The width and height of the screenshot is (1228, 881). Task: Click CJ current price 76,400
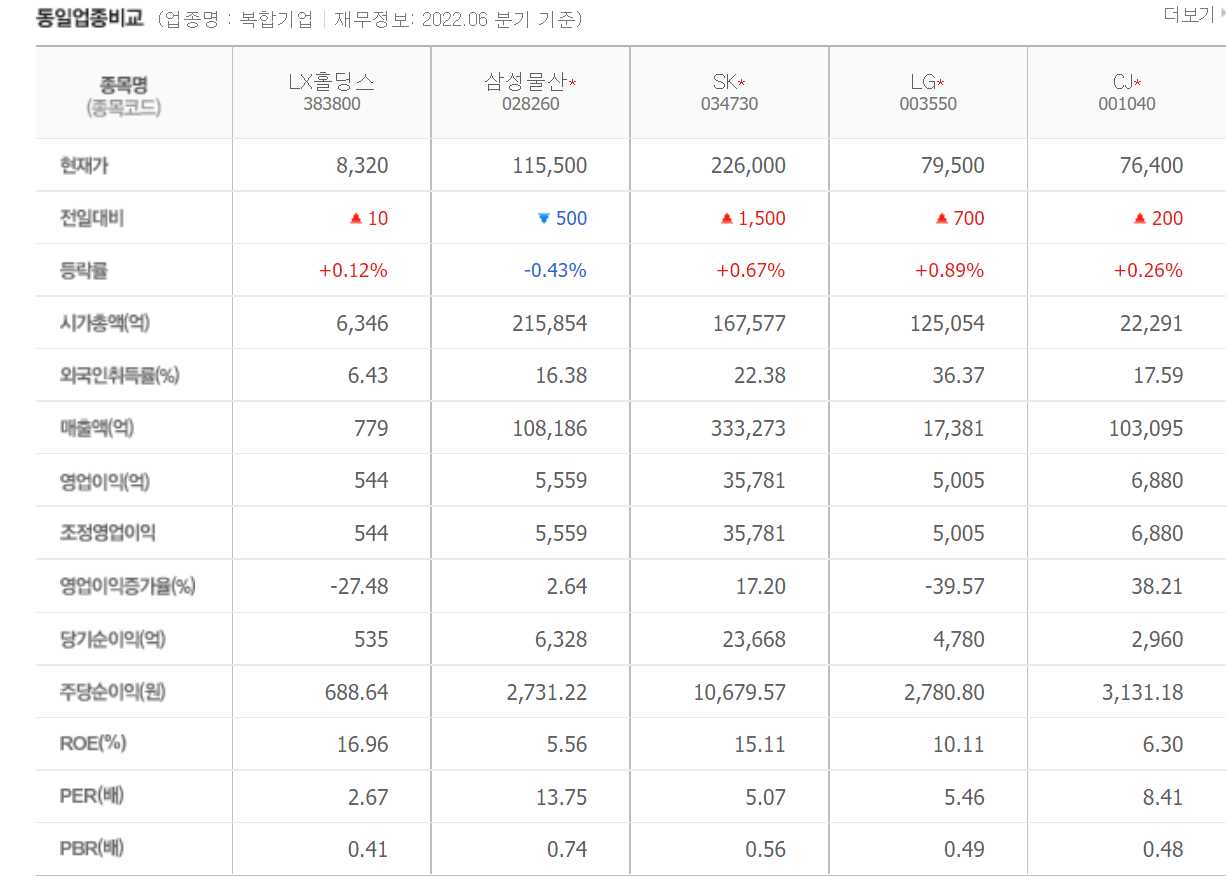(x=1152, y=166)
